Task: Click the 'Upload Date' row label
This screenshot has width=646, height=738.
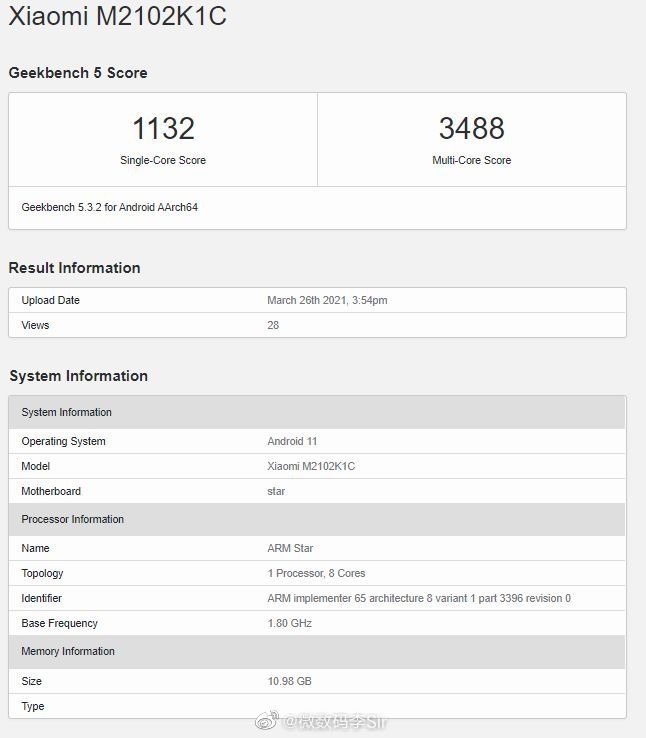Action: 50,300
